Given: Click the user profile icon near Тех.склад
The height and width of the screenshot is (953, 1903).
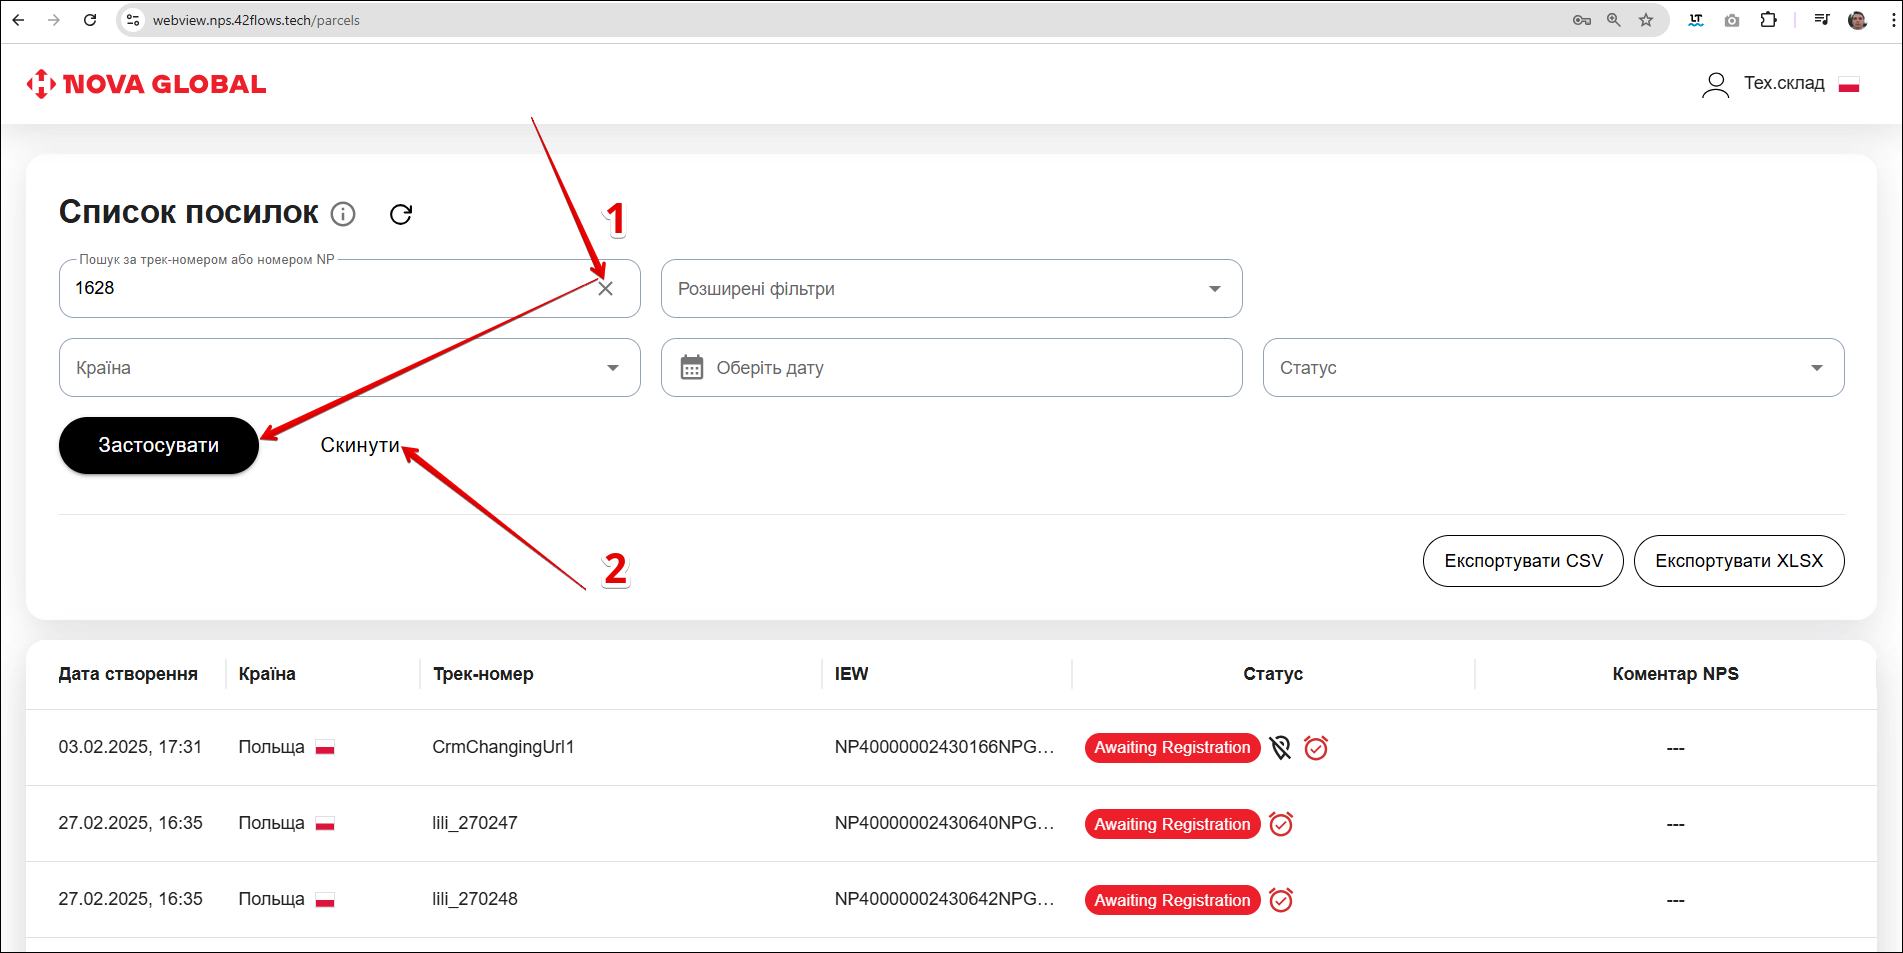Looking at the screenshot, I should click(1715, 85).
